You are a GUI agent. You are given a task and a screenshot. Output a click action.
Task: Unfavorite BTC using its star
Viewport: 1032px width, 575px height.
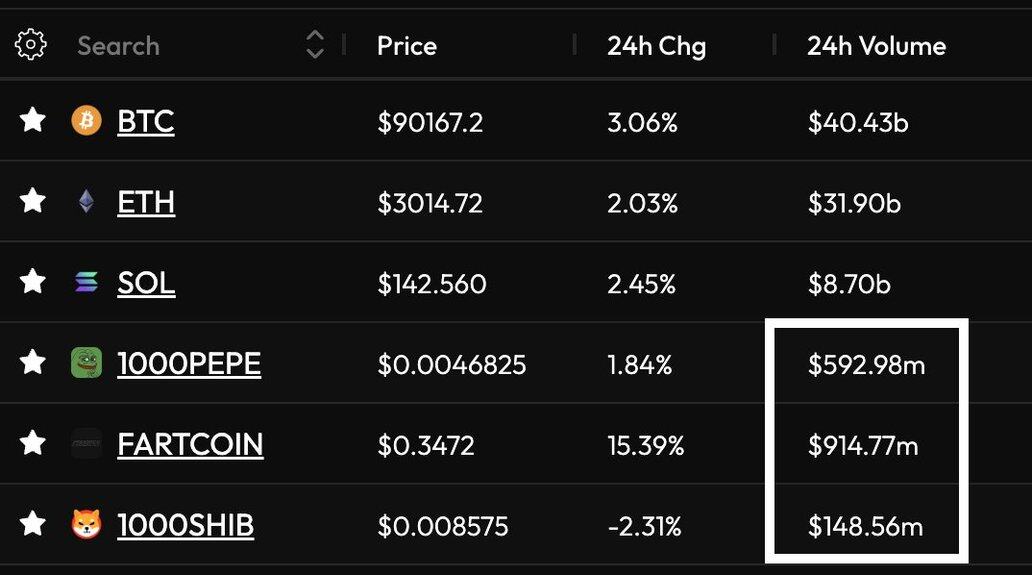click(x=33, y=122)
